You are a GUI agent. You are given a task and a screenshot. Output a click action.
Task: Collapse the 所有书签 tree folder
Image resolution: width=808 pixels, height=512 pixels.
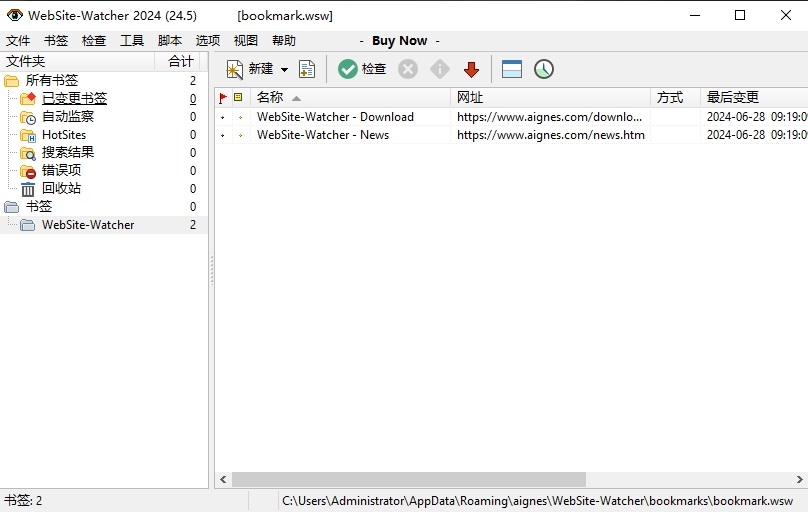pyautogui.click(x=11, y=80)
